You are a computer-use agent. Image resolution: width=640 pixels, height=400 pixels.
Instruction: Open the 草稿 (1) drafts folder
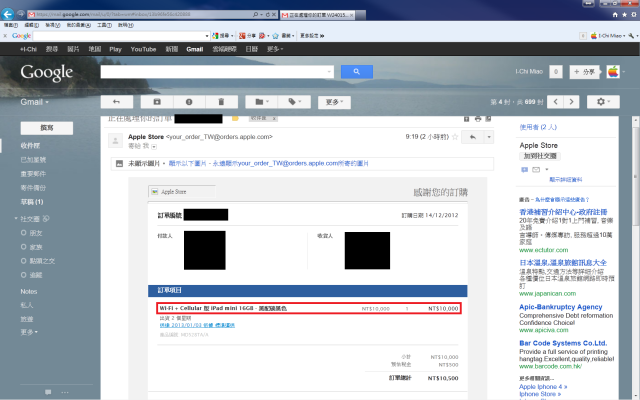(32, 202)
